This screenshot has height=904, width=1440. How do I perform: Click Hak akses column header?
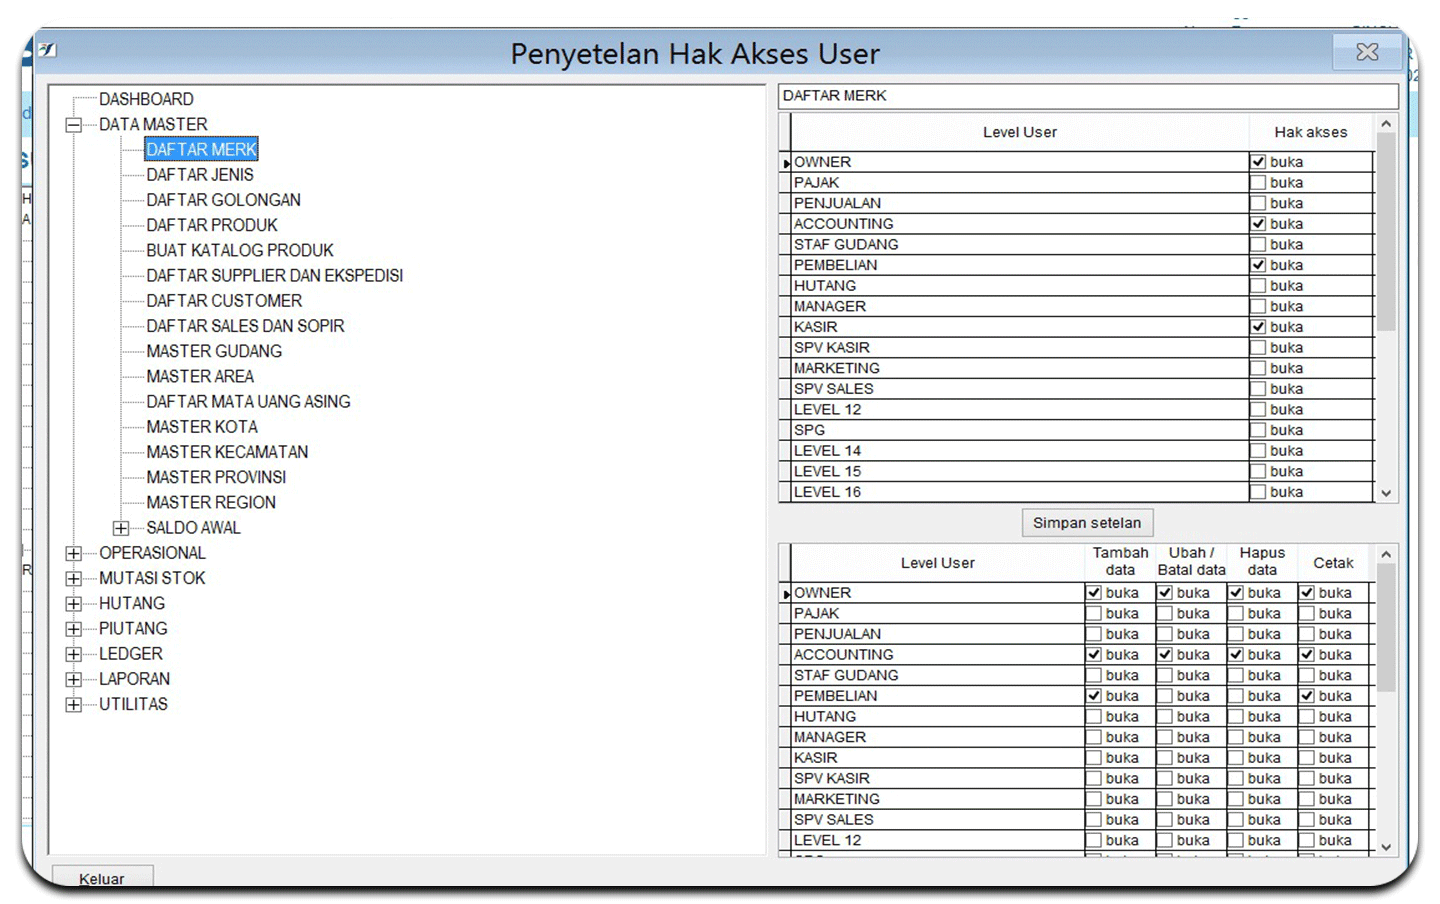coord(1310,132)
